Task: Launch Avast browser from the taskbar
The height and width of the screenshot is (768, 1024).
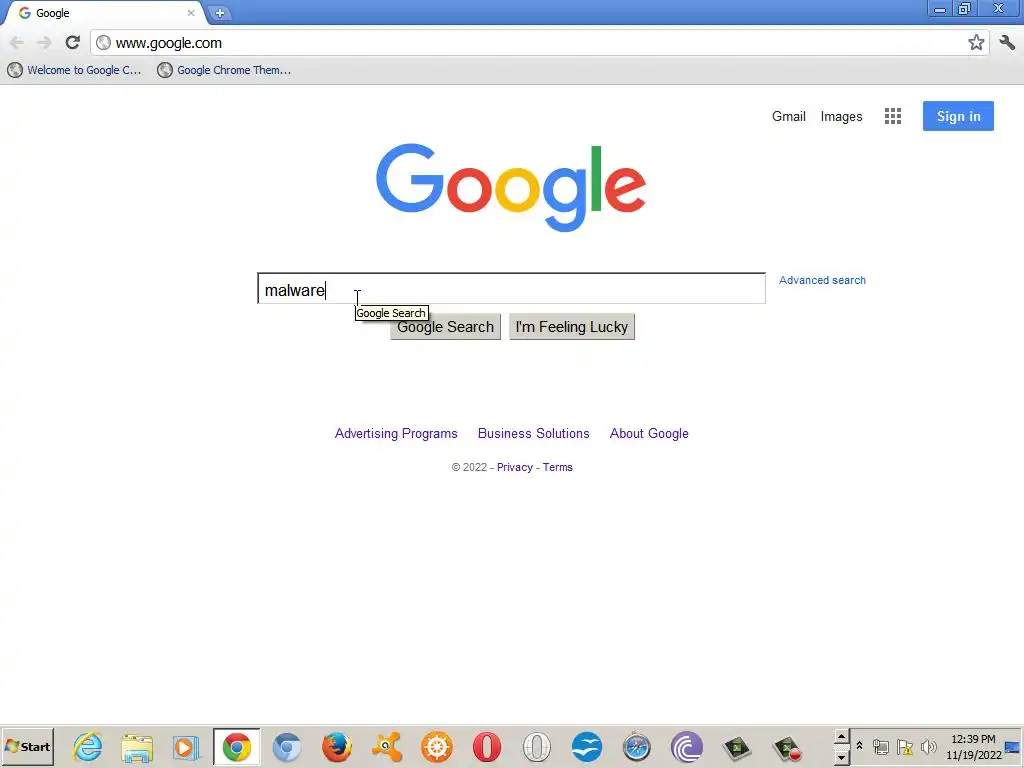Action: point(387,747)
